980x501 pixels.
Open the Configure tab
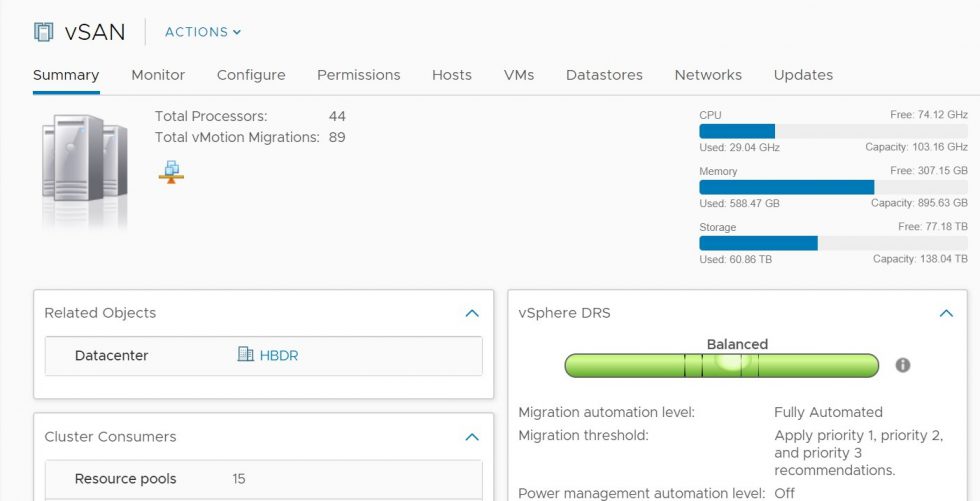coord(251,75)
